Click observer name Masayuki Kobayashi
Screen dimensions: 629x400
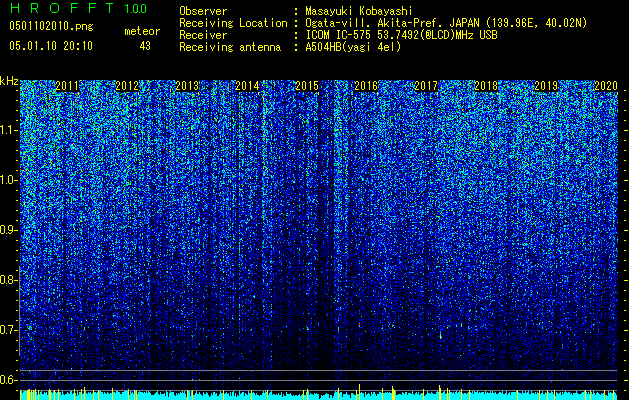pos(359,11)
